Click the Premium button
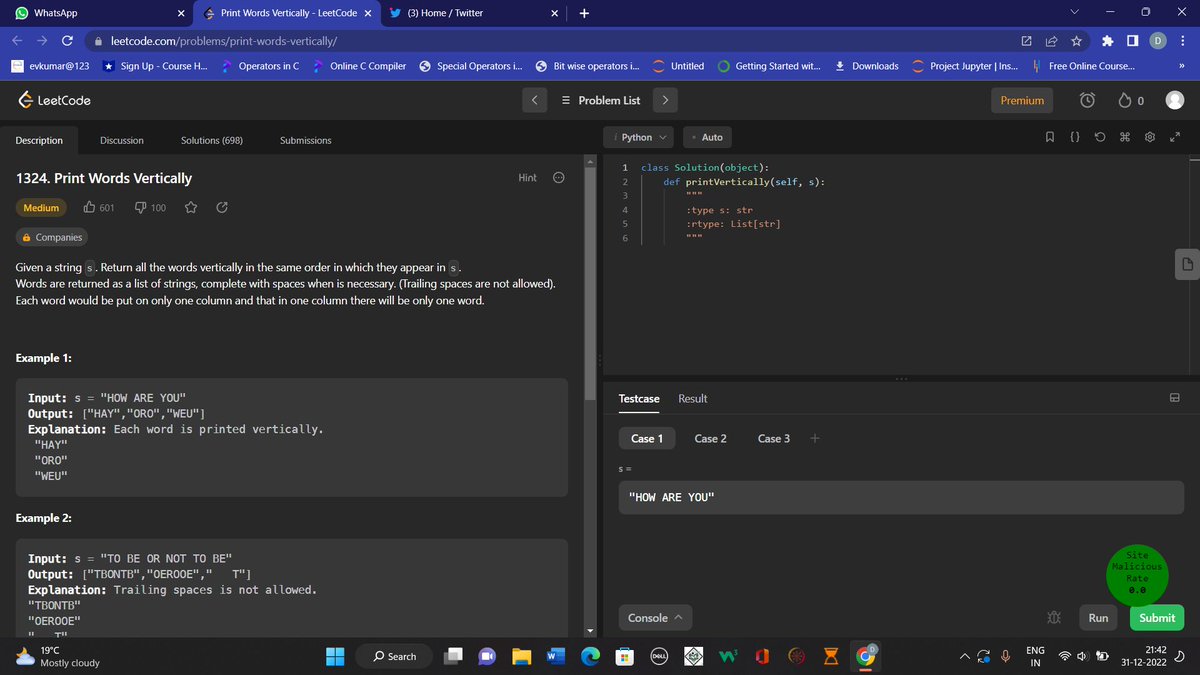 (x=1022, y=100)
